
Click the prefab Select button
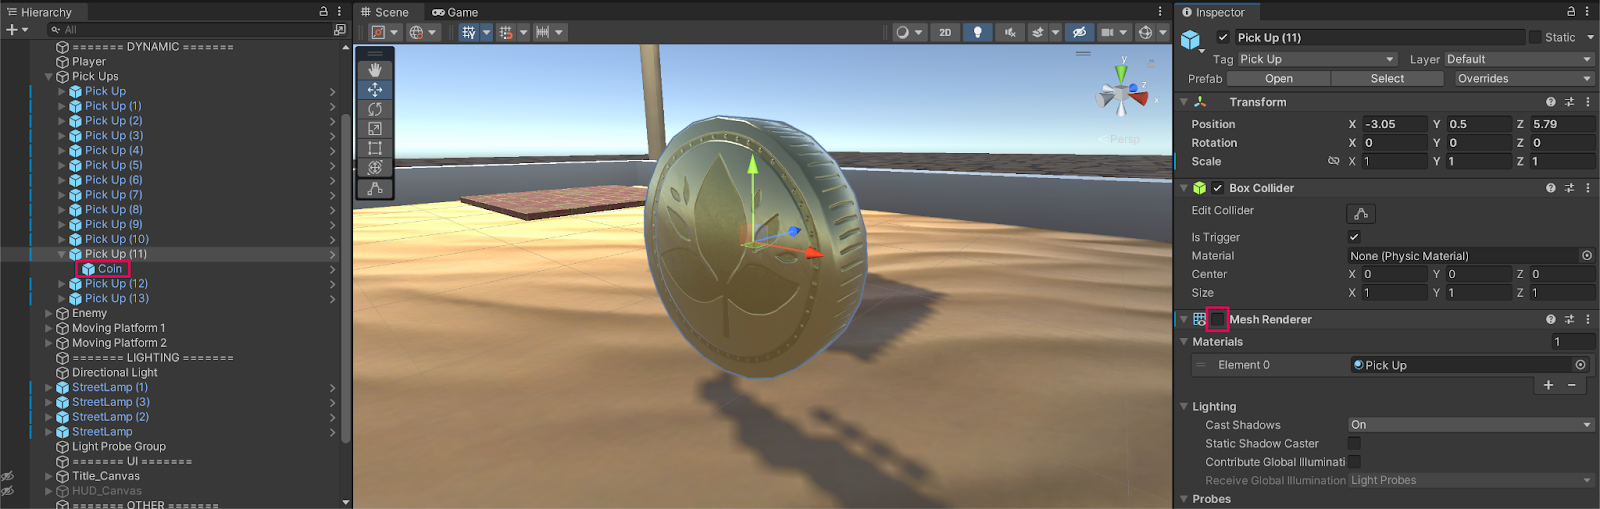[1387, 78]
